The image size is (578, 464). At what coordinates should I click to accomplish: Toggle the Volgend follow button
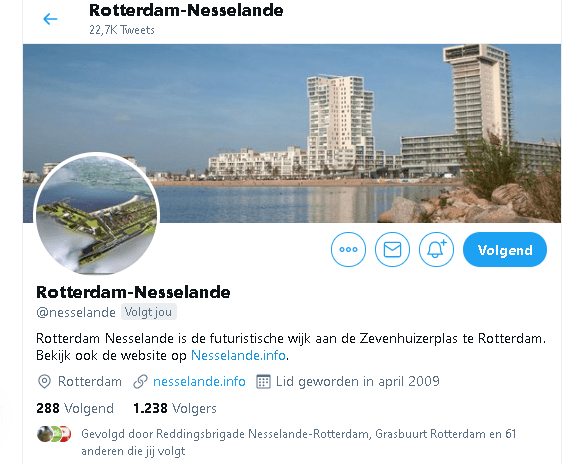point(505,250)
